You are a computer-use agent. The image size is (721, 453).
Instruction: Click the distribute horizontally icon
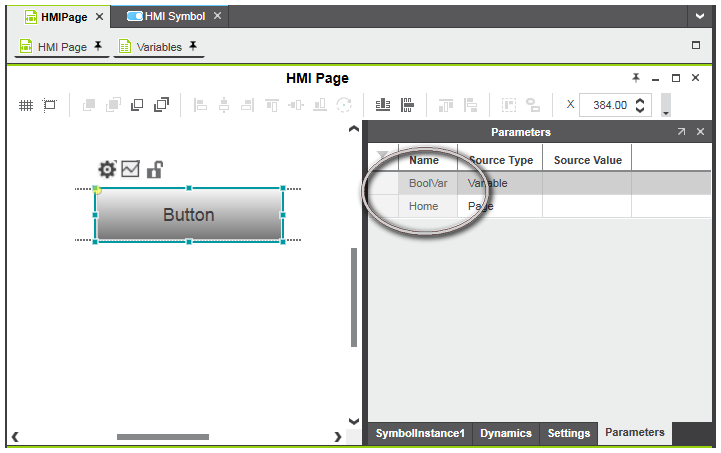point(382,105)
